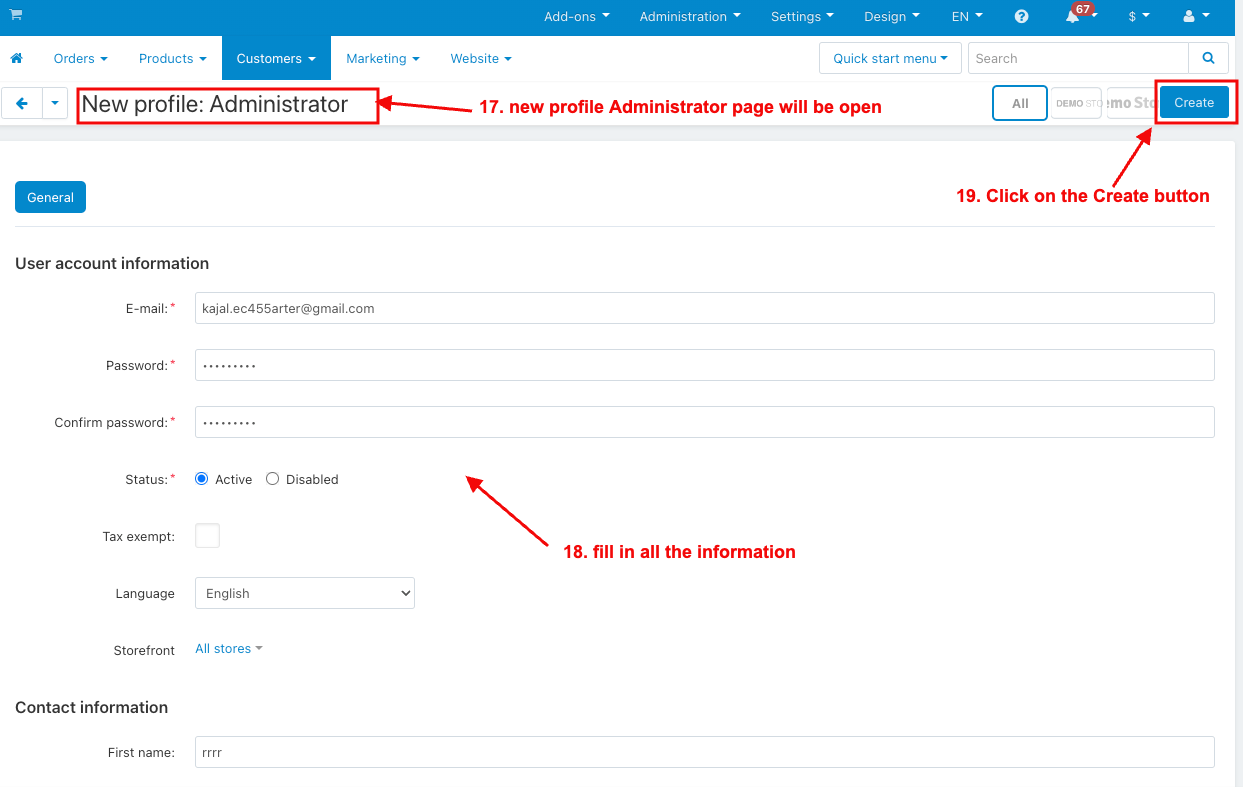Open the Language dropdown set to English
Screen dimensions: 1243x787
point(305,593)
